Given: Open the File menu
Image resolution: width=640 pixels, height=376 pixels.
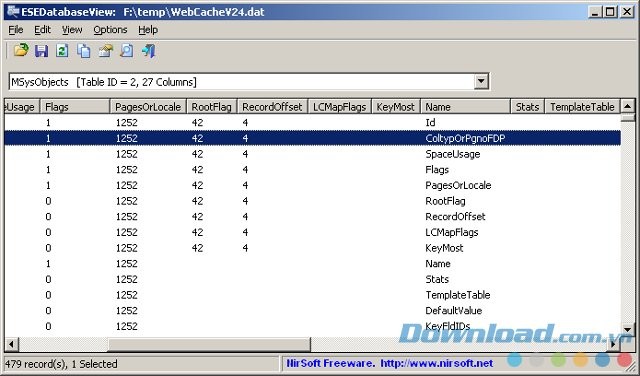Looking at the screenshot, I should [x=16, y=30].
